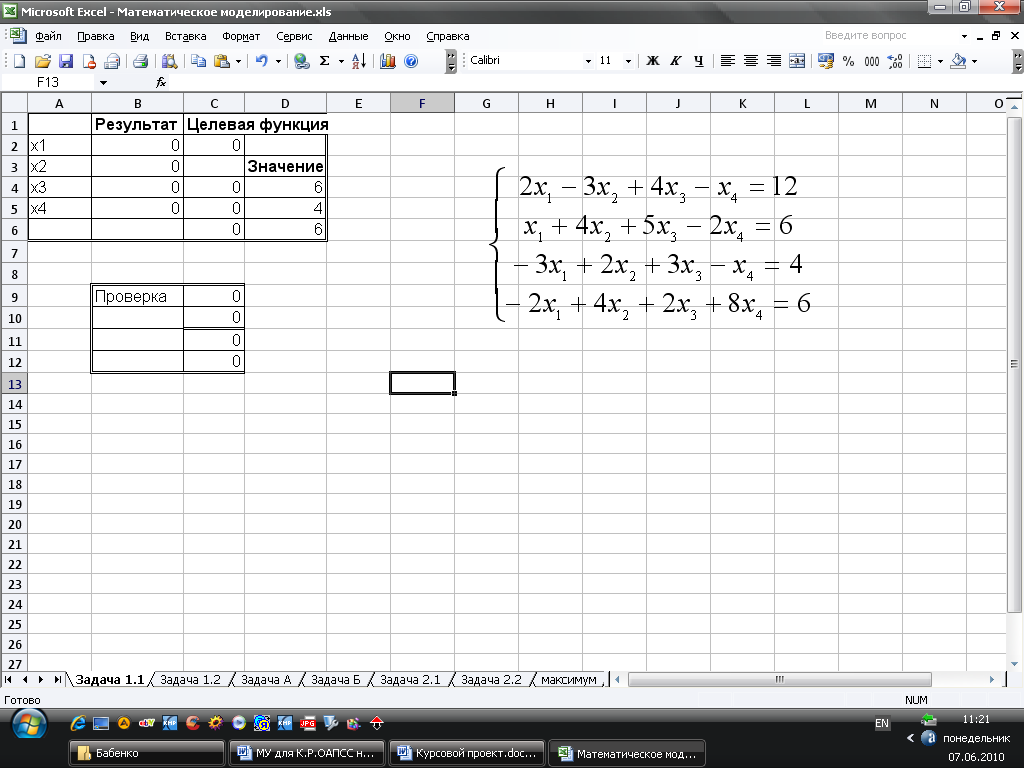Toggle italic with the К button
This screenshot has height=768, width=1024.
click(x=676, y=61)
